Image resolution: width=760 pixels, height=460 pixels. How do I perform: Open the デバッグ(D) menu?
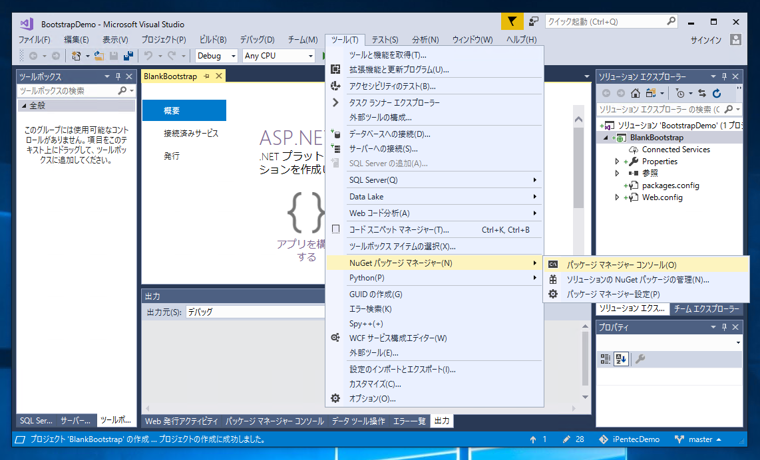click(x=257, y=40)
